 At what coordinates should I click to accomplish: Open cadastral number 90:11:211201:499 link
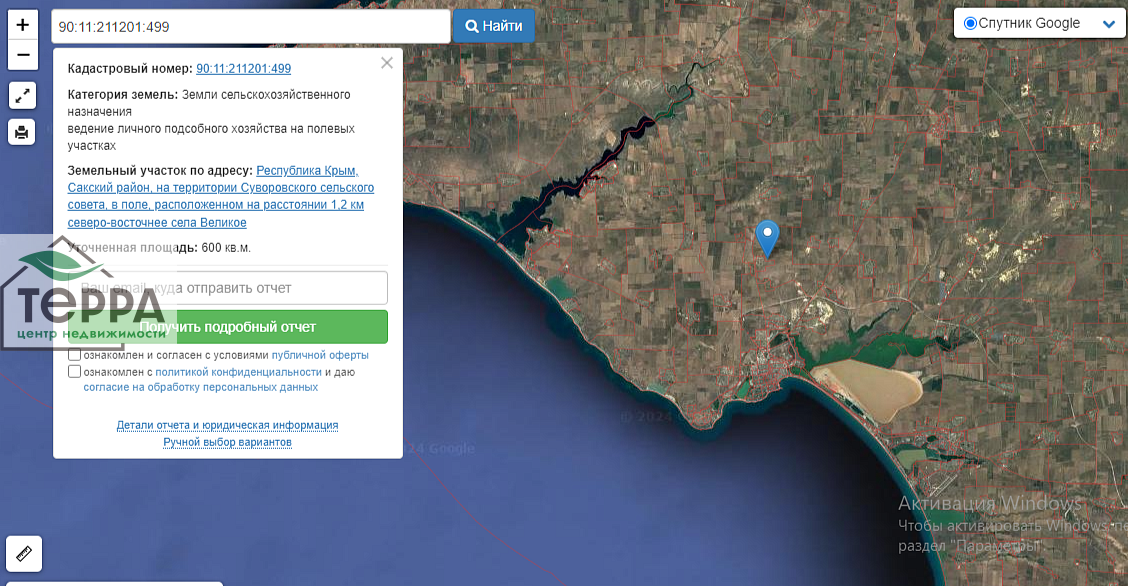point(243,69)
